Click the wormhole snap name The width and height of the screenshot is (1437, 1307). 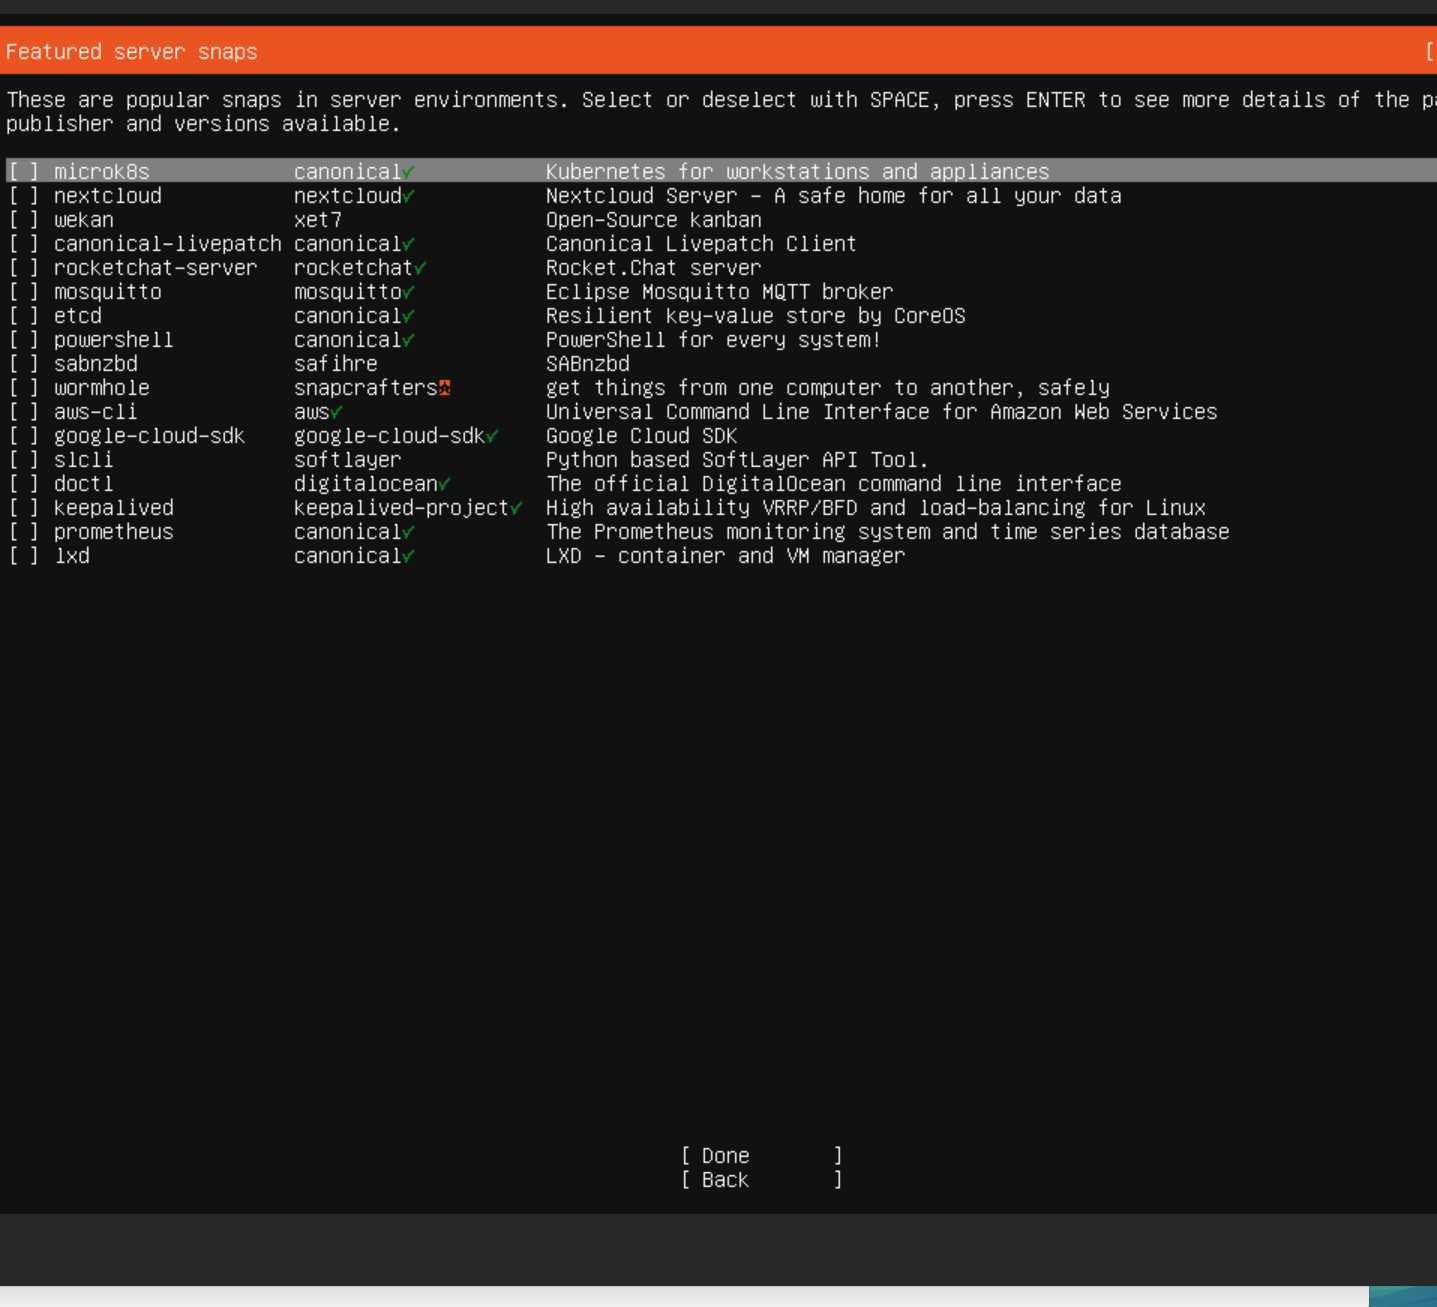tap(102, 388)
